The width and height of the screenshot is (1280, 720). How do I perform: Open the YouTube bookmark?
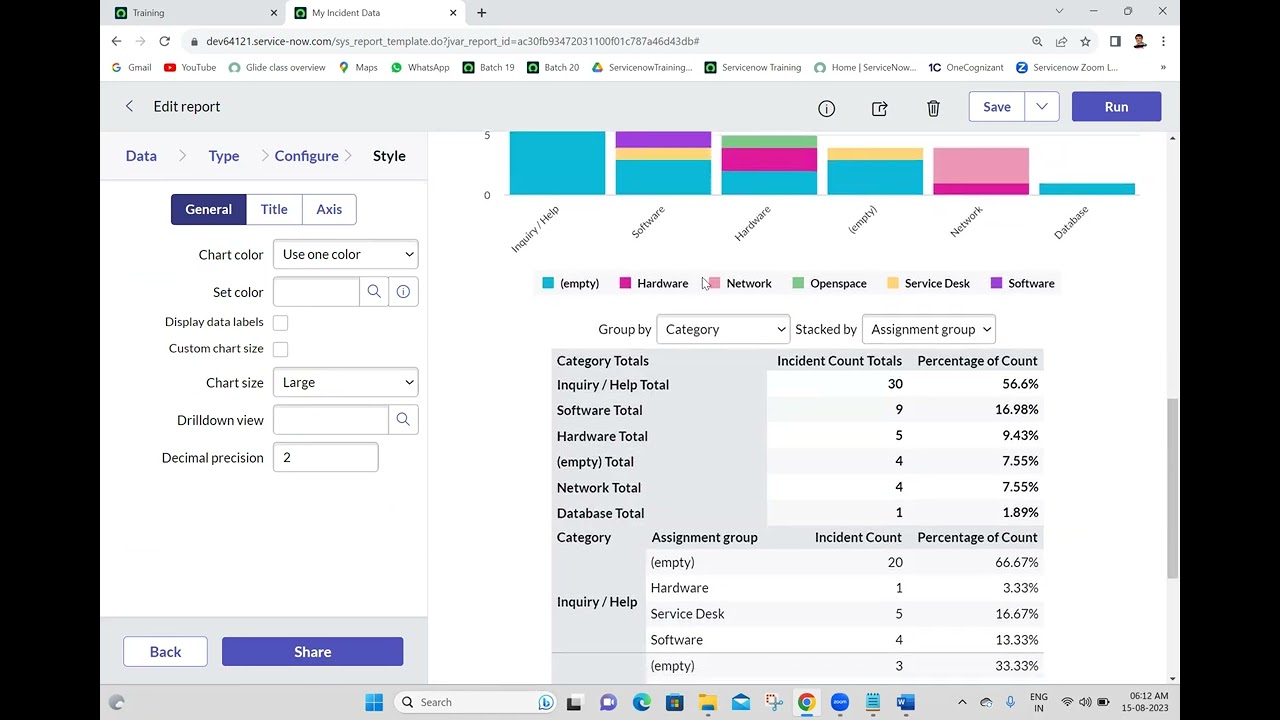point(190,67)
